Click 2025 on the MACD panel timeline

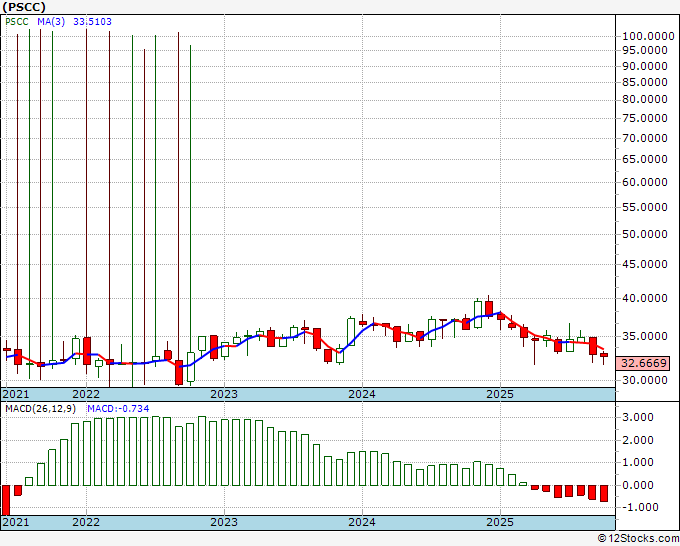click(x=499, y=522)
